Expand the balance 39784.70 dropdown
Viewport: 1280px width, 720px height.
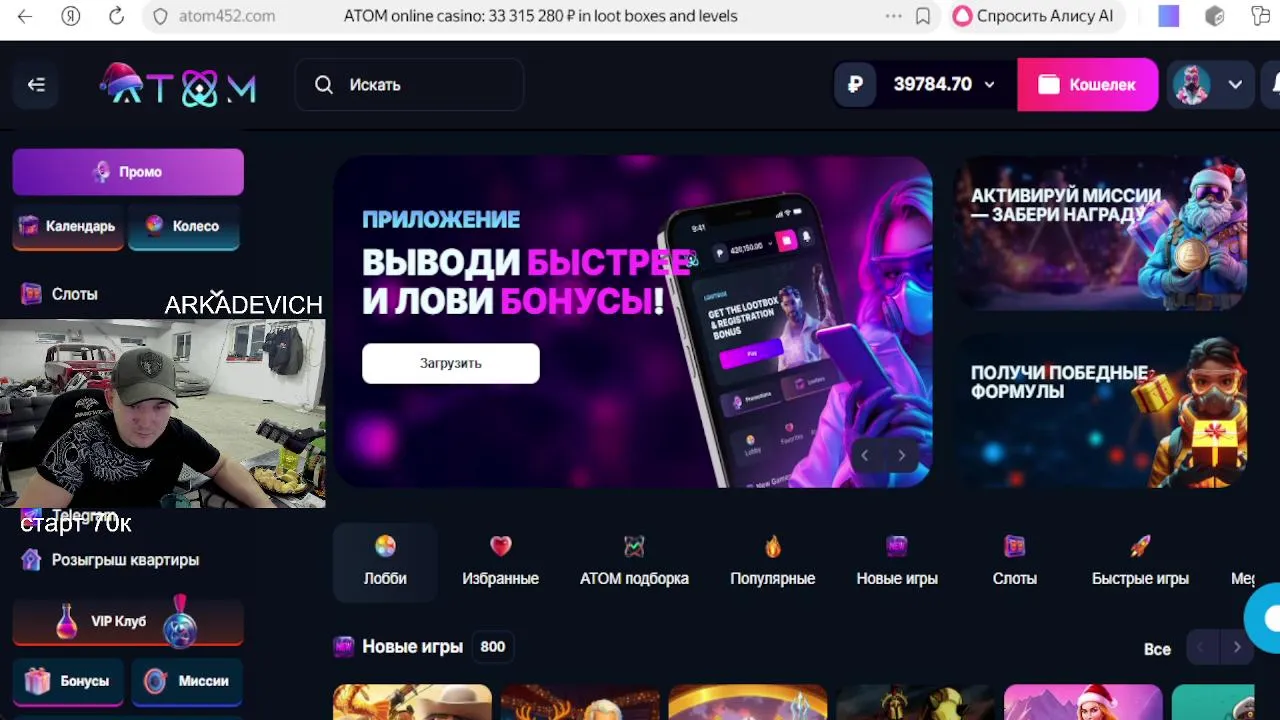pos(990,85)
